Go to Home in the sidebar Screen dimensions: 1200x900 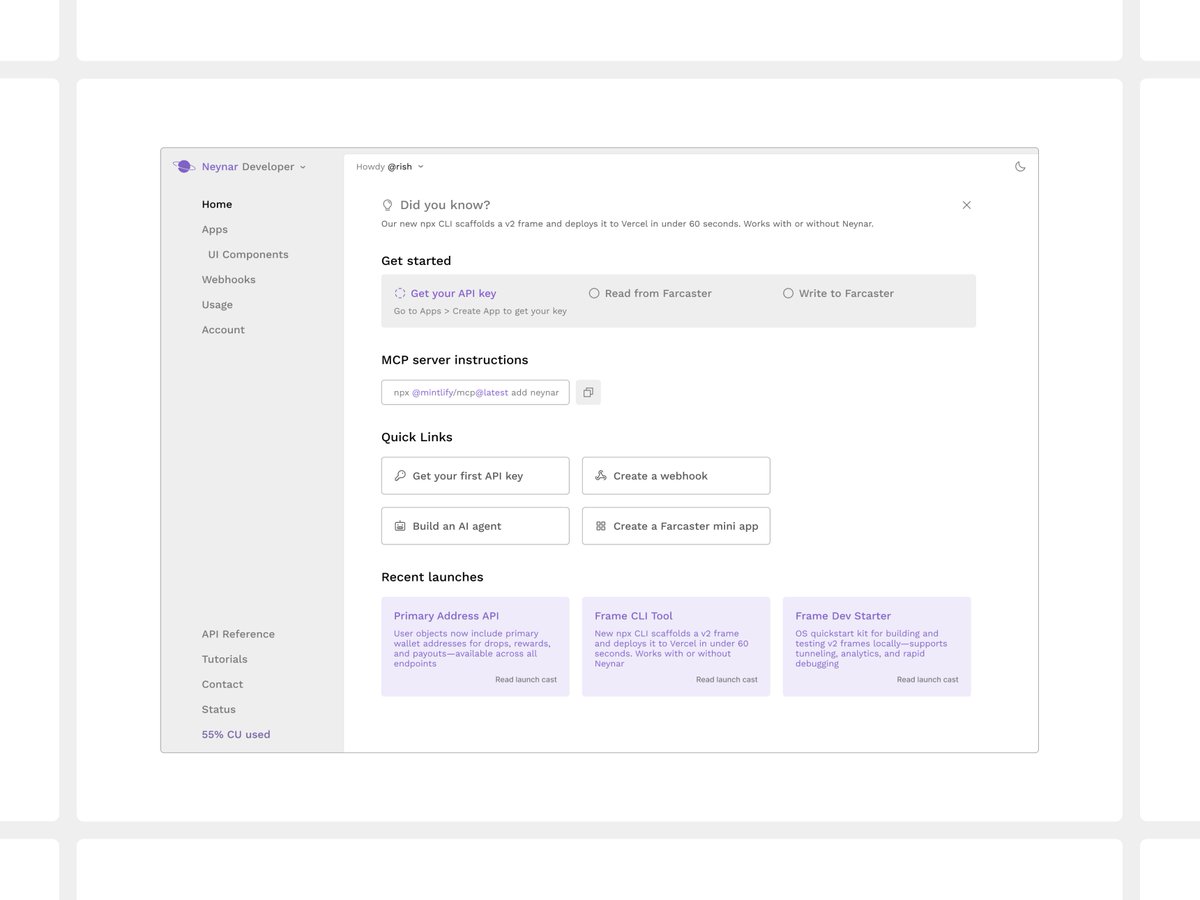(x=217, y=204)
